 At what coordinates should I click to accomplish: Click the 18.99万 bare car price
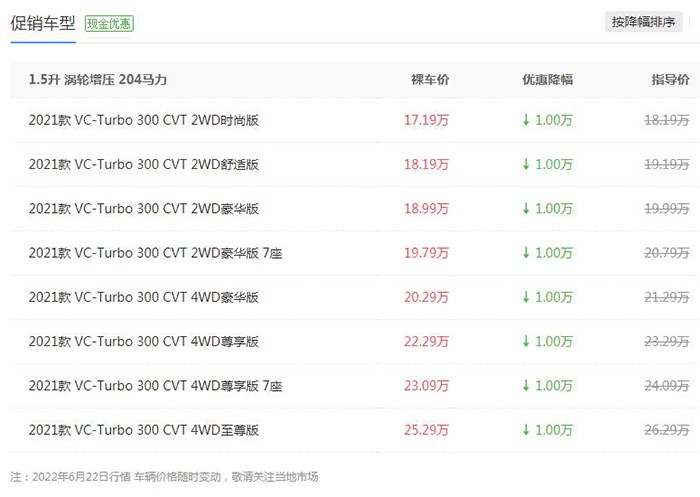pyautogui.click(x=426, y=209)
